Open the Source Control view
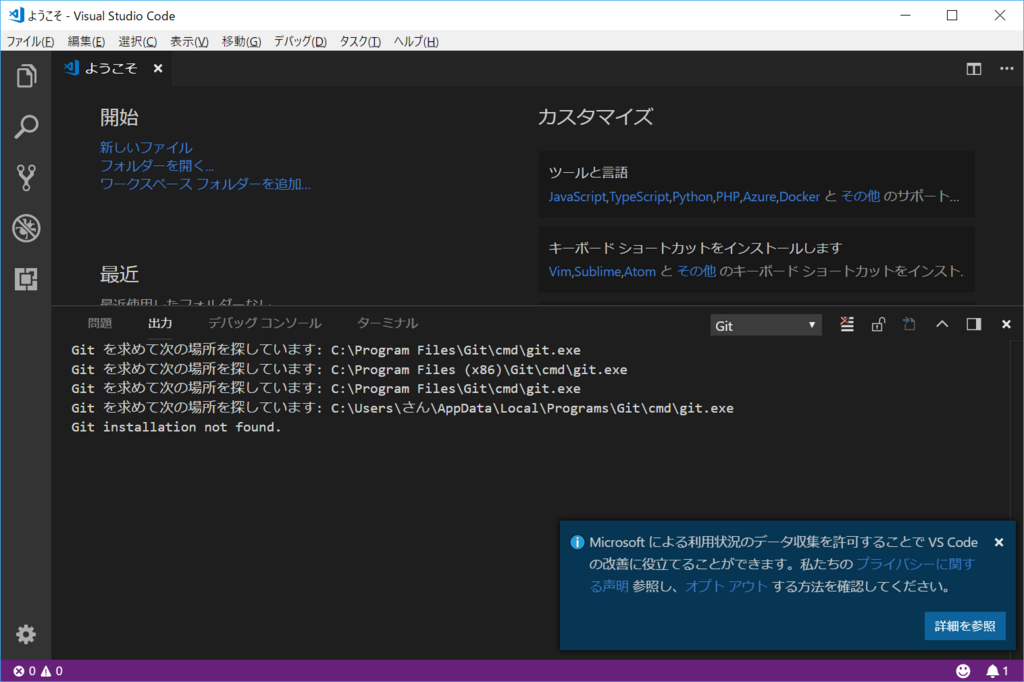This screenshot has width=1024, height=682. coord(26,177)
